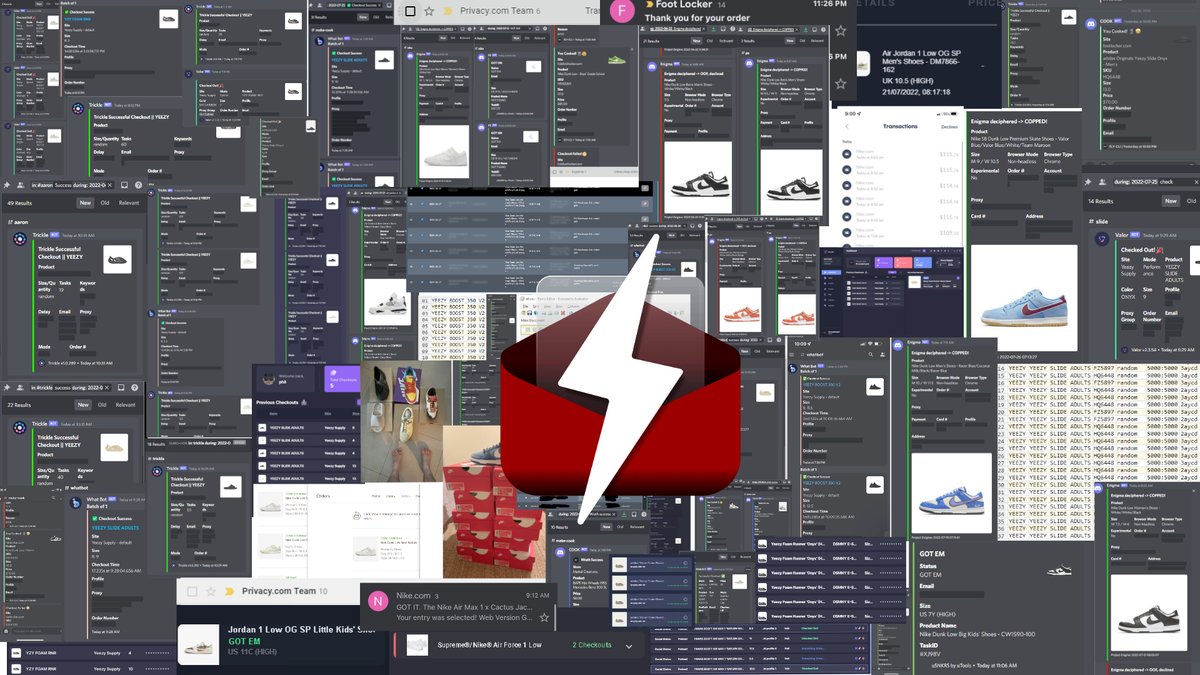Show member list in the #aaron search panel
This screenshot has height=675, width=1200.
point(21,185)
